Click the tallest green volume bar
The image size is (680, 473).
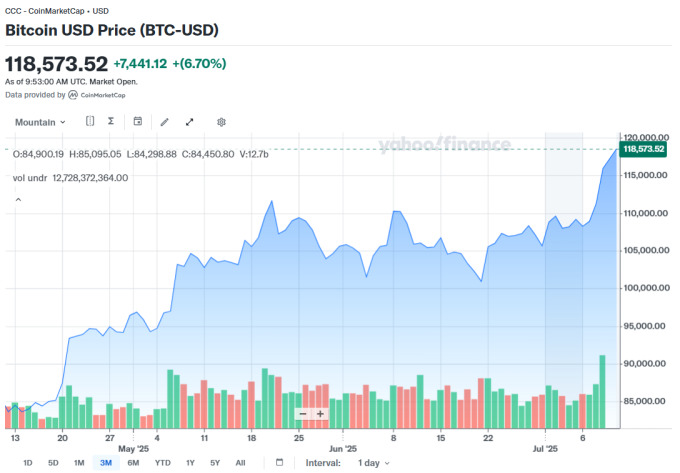tap(602, 391)
